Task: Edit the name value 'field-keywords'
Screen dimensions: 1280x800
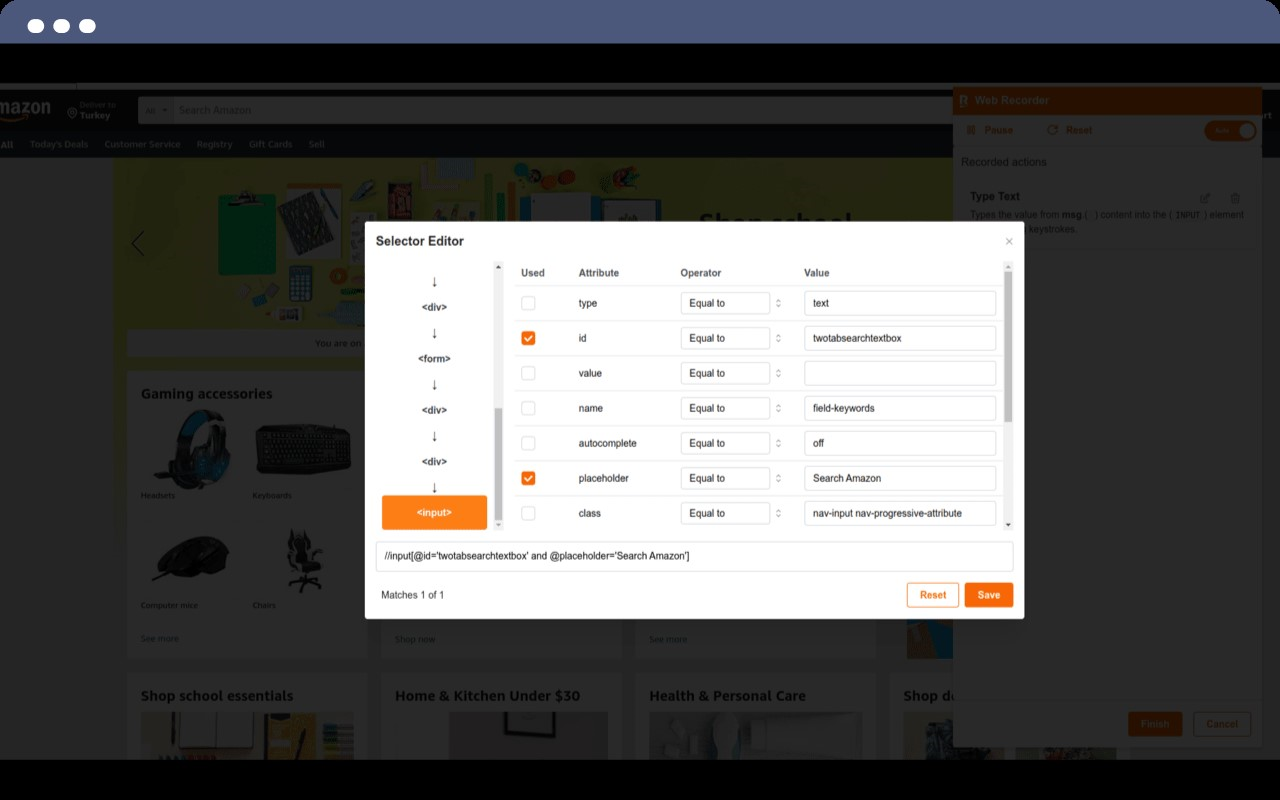Action: click(x=900, y=408)
